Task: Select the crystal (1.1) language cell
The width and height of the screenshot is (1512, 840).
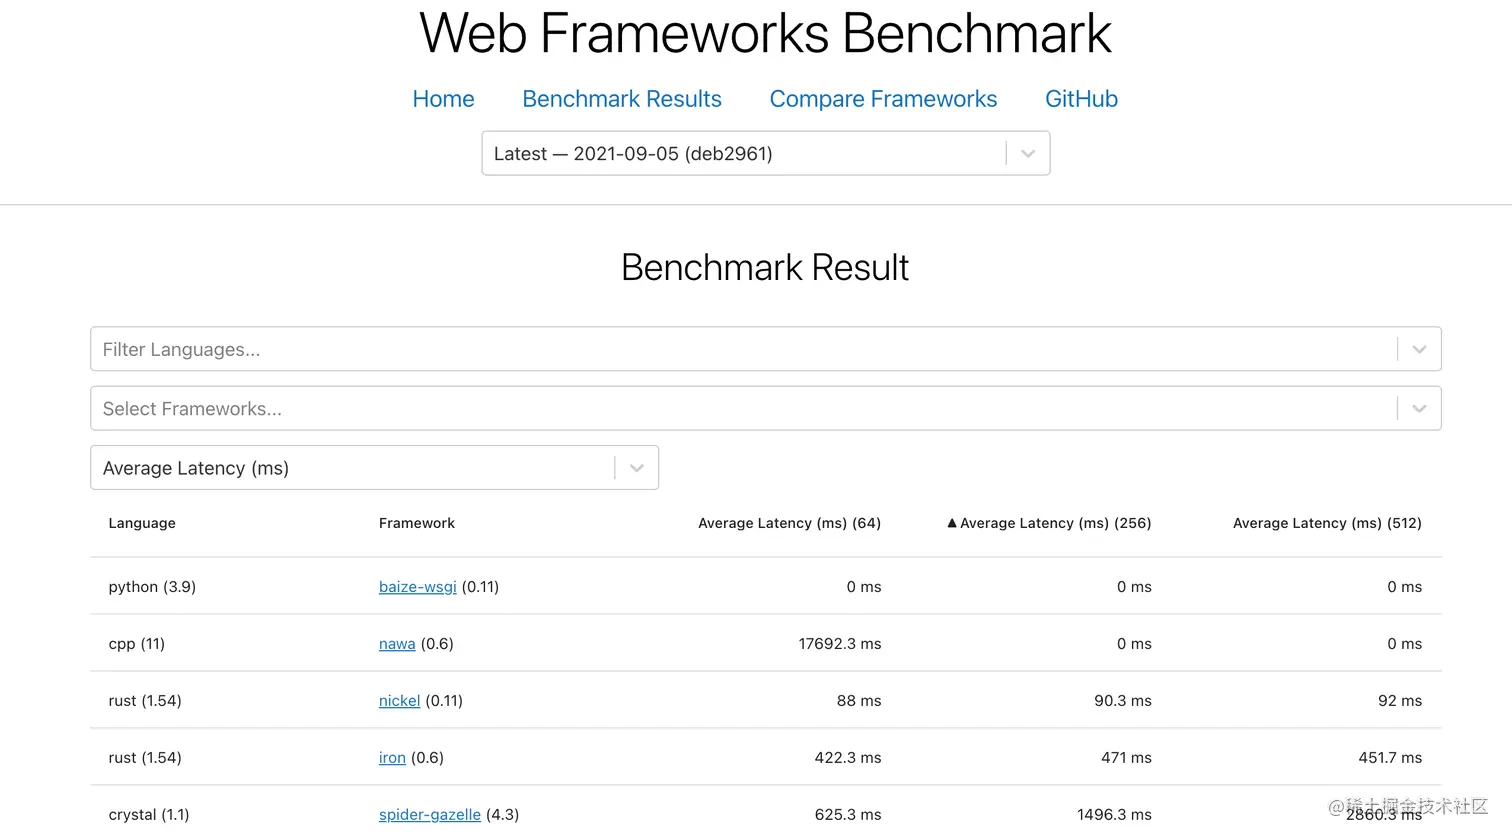Action: 149,815
